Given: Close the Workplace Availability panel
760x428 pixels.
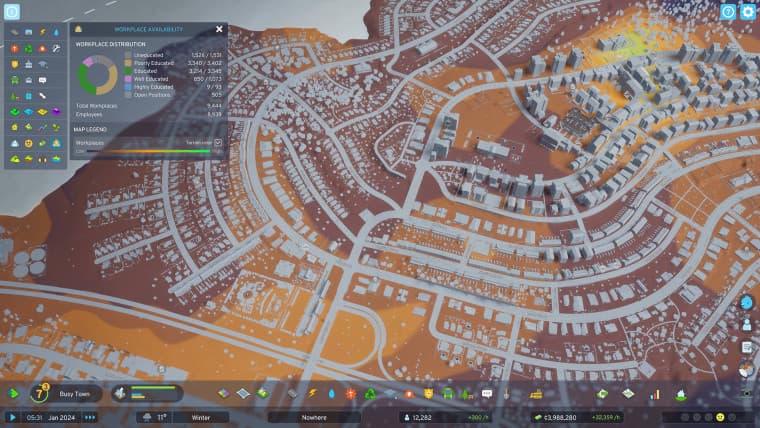Looking at the screenshot, I should coord(219,30).
